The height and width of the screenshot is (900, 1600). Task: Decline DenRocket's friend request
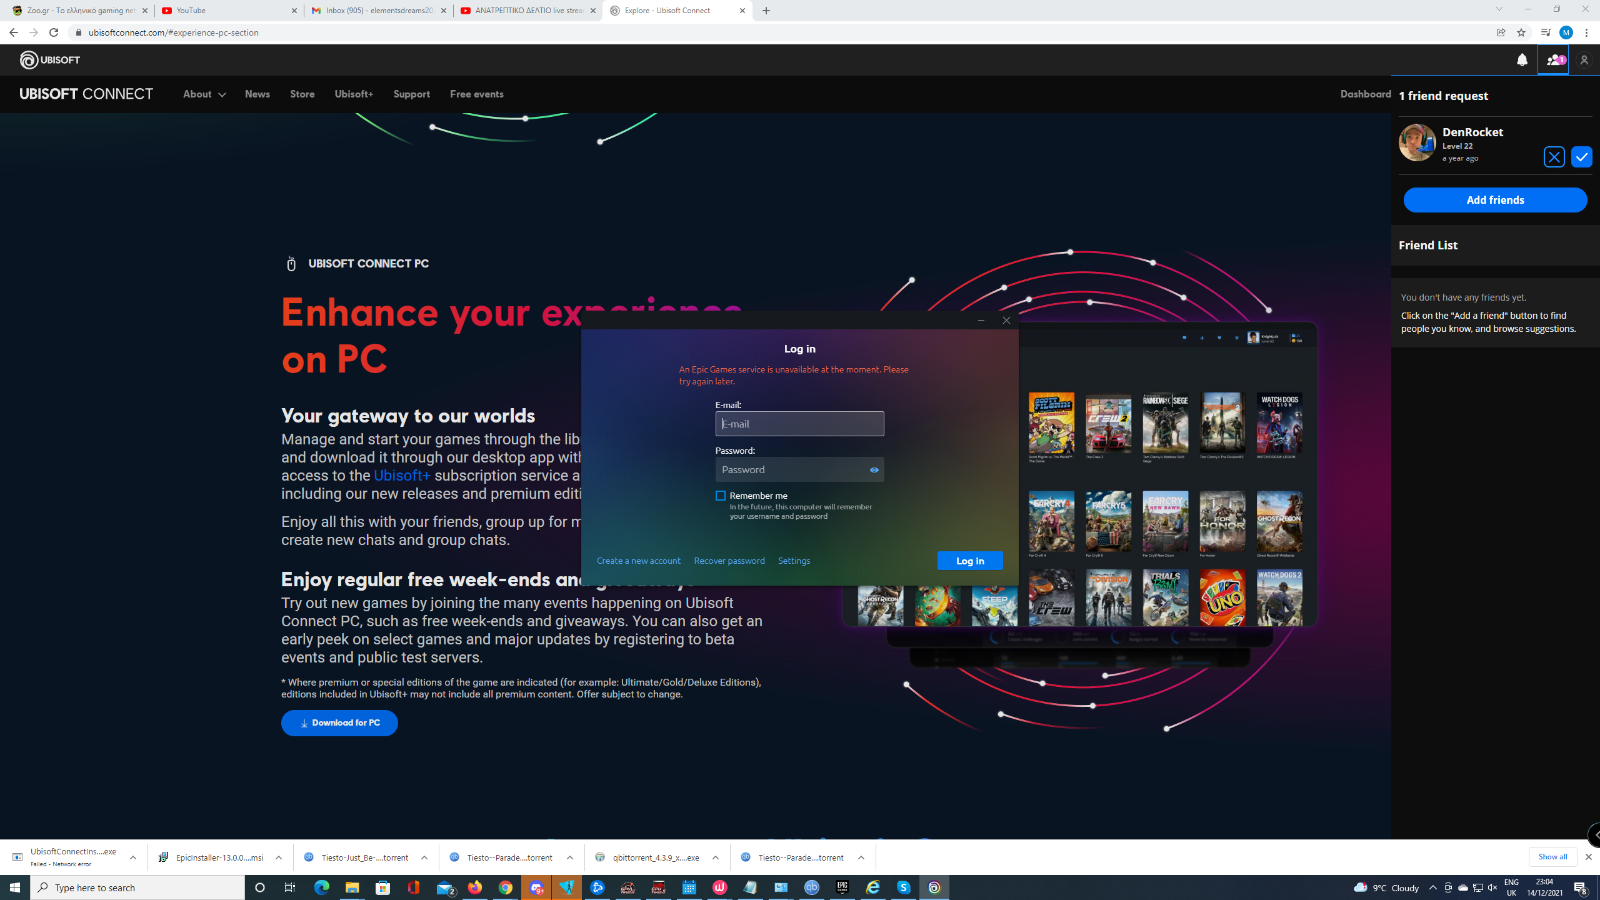(x=1554, y=157)
